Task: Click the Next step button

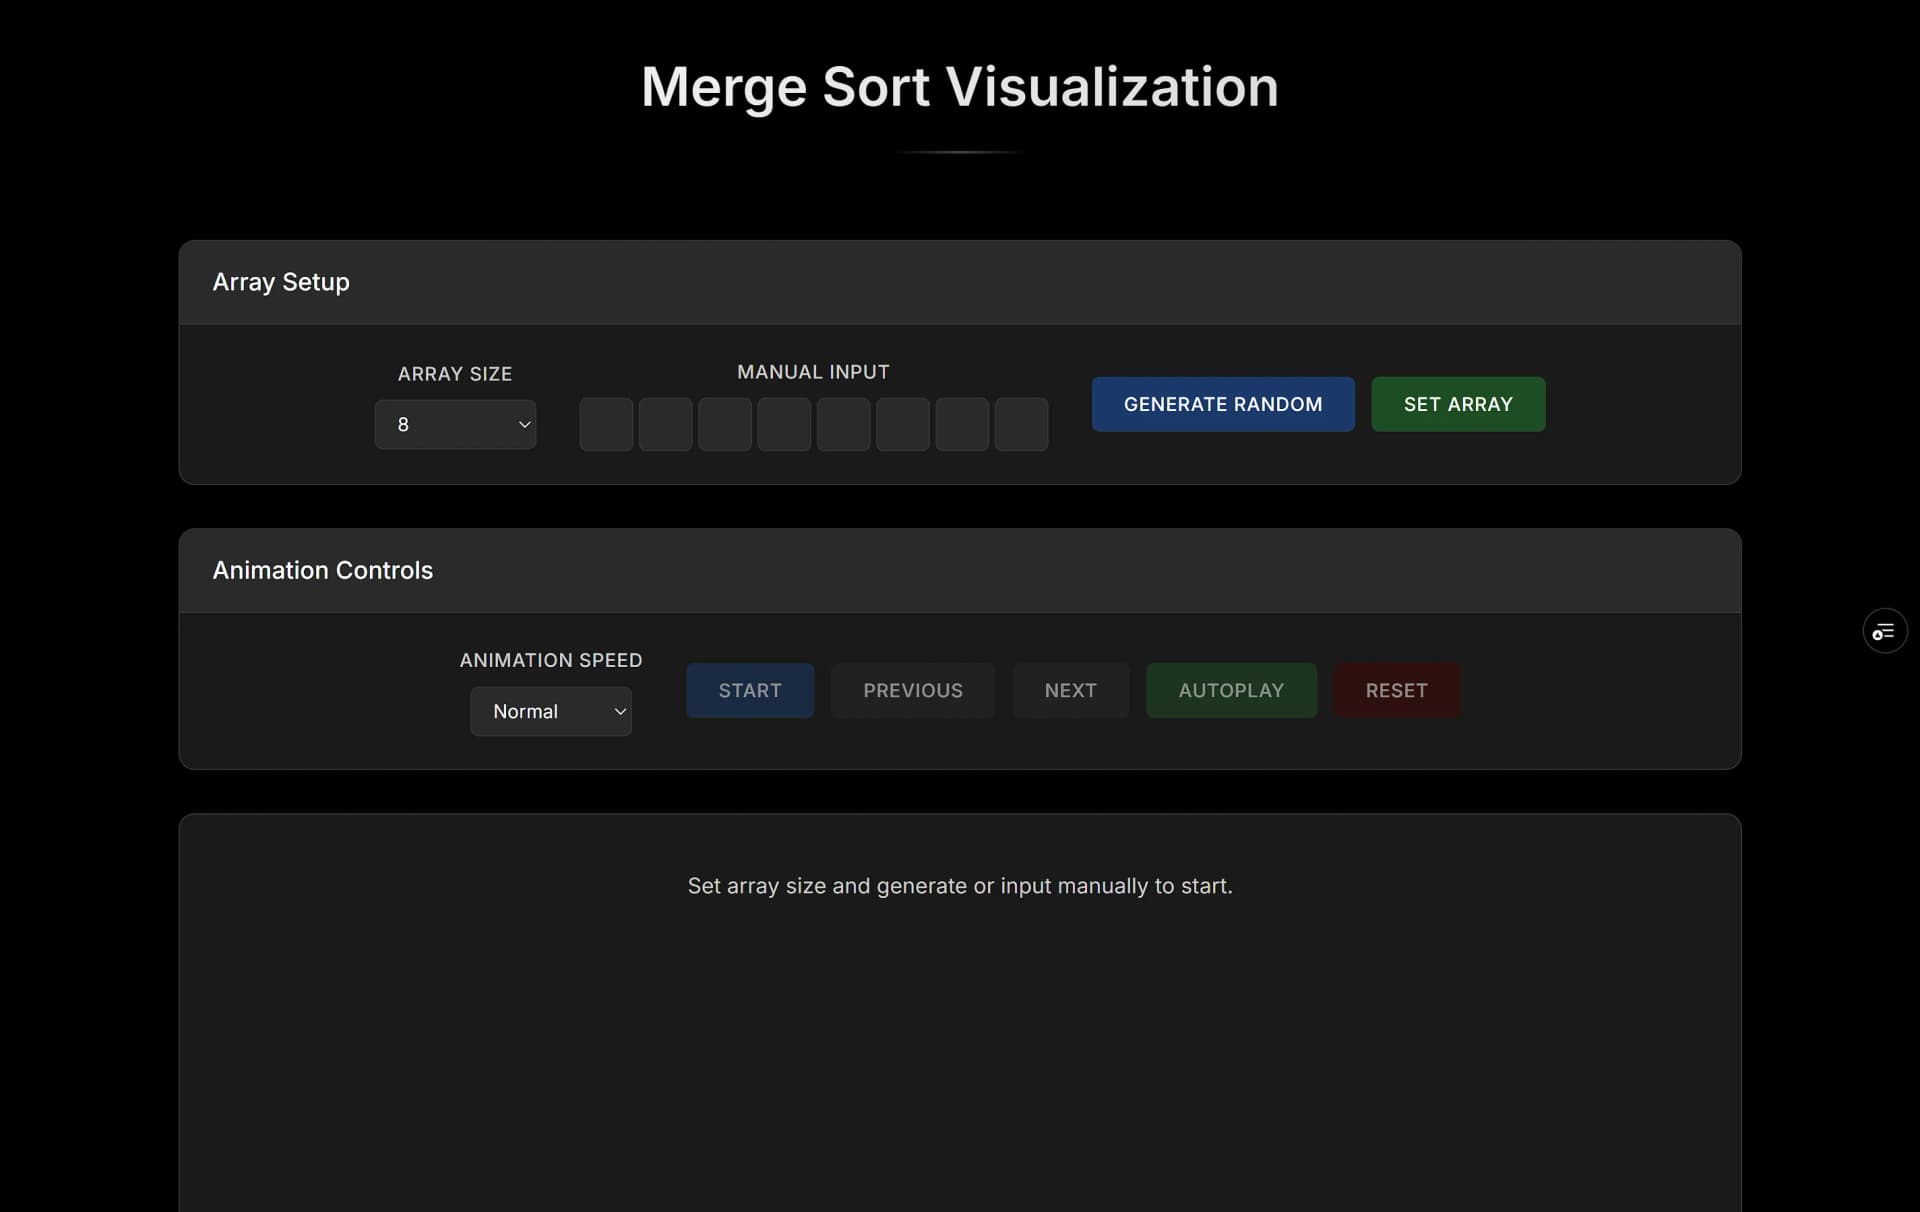Action: tap(1070, 690)
